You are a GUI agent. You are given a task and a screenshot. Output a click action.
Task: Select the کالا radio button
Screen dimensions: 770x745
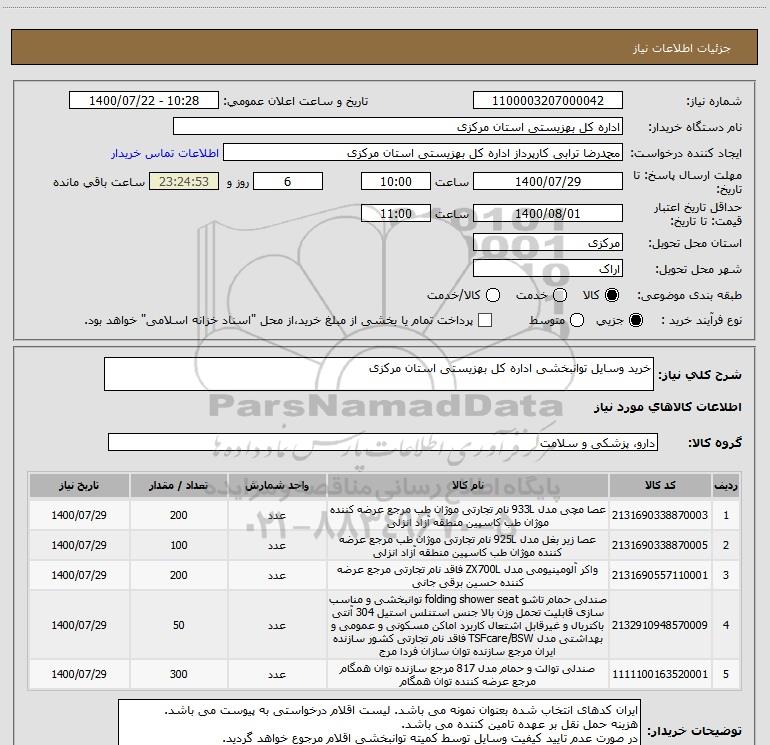pos(612,295)
